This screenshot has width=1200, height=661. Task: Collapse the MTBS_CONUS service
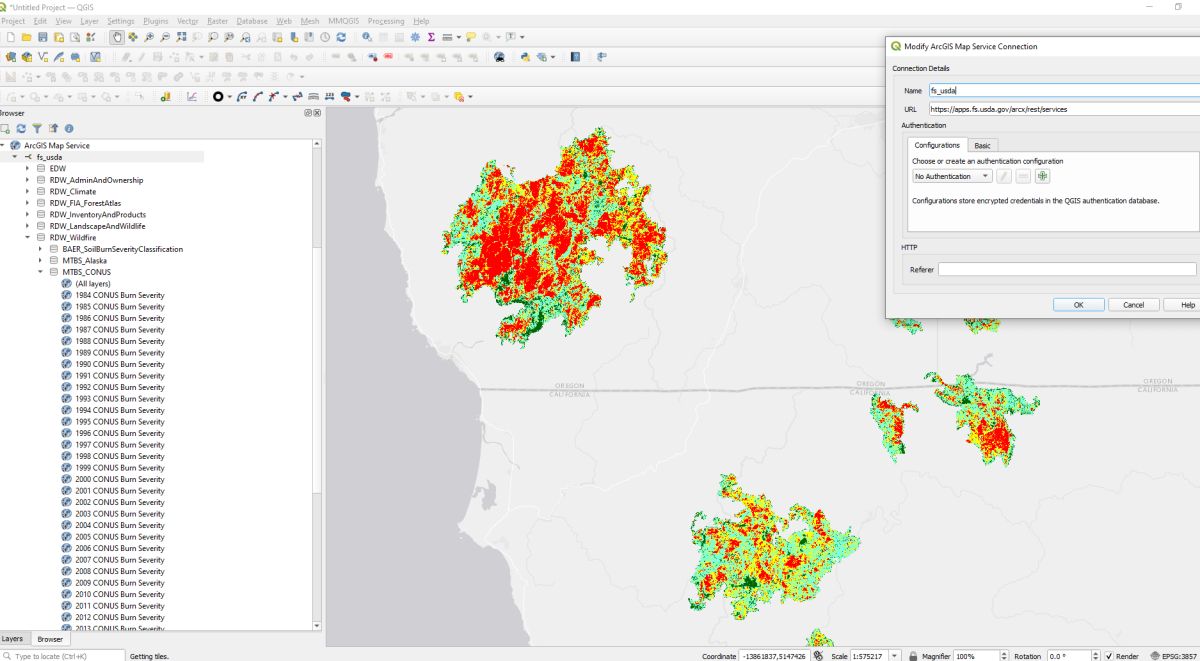coord(41,272)
